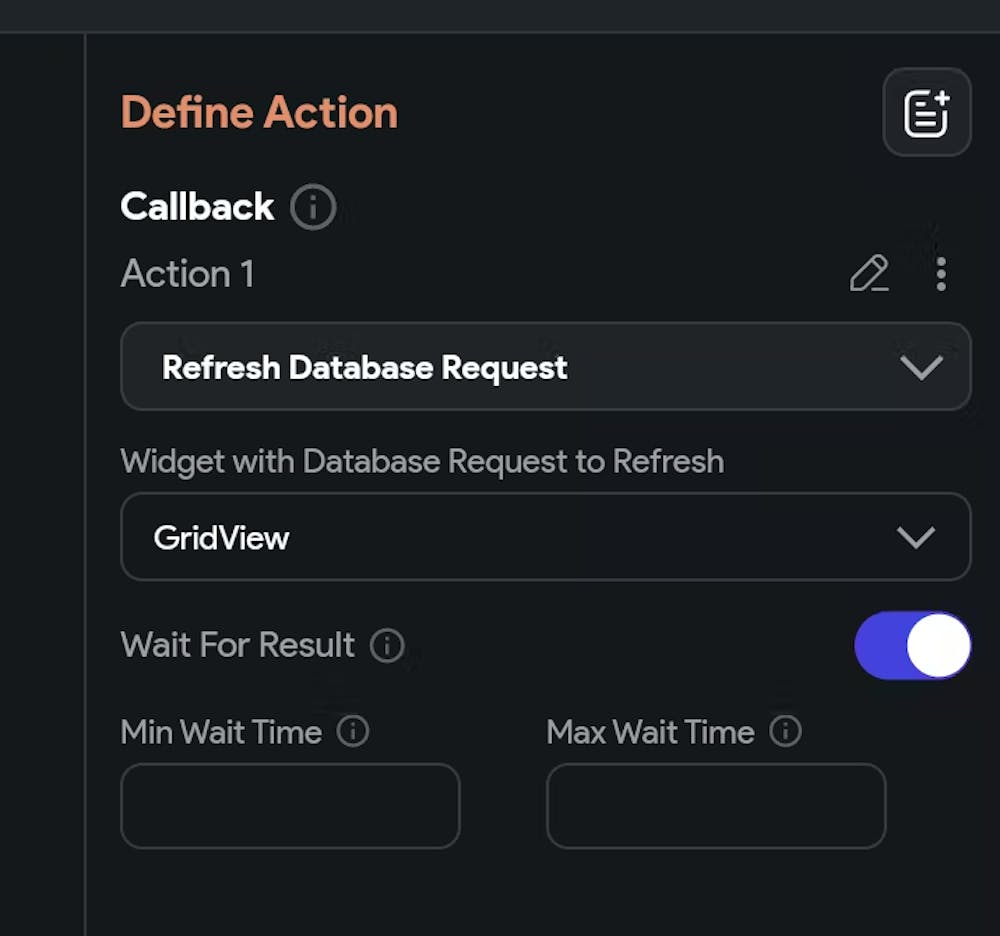Click the Callback section label
Viewport: 1000px width, 936px height.
tap(197, 207)
